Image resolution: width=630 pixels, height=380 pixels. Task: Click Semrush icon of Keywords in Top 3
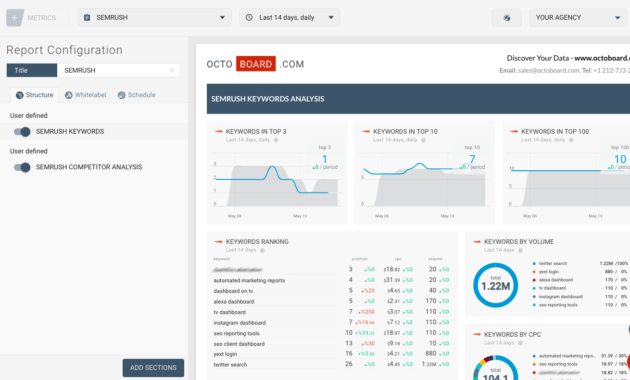click(218, 131)
